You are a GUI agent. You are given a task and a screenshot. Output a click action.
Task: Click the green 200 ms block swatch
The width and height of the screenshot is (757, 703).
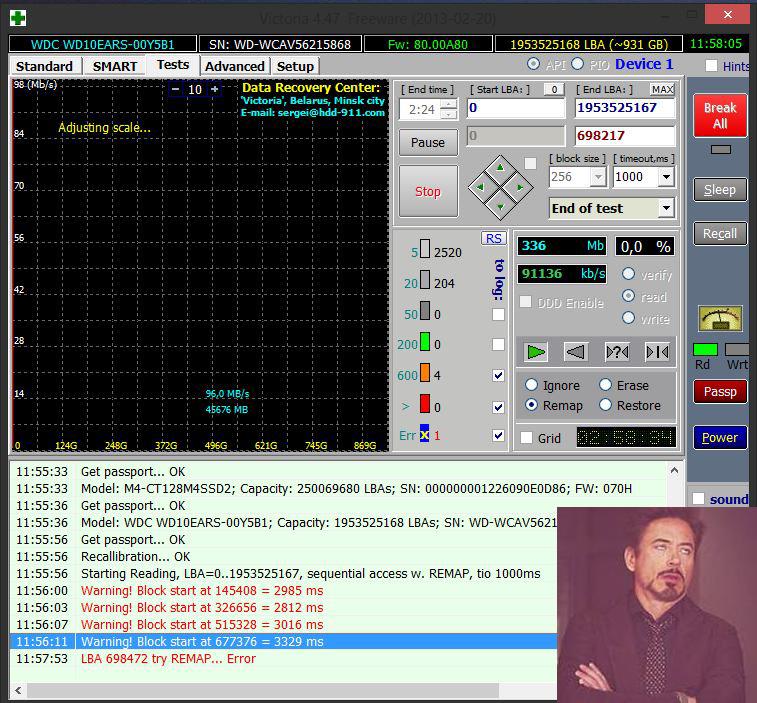pyautogui.click(x=425, y=341)
